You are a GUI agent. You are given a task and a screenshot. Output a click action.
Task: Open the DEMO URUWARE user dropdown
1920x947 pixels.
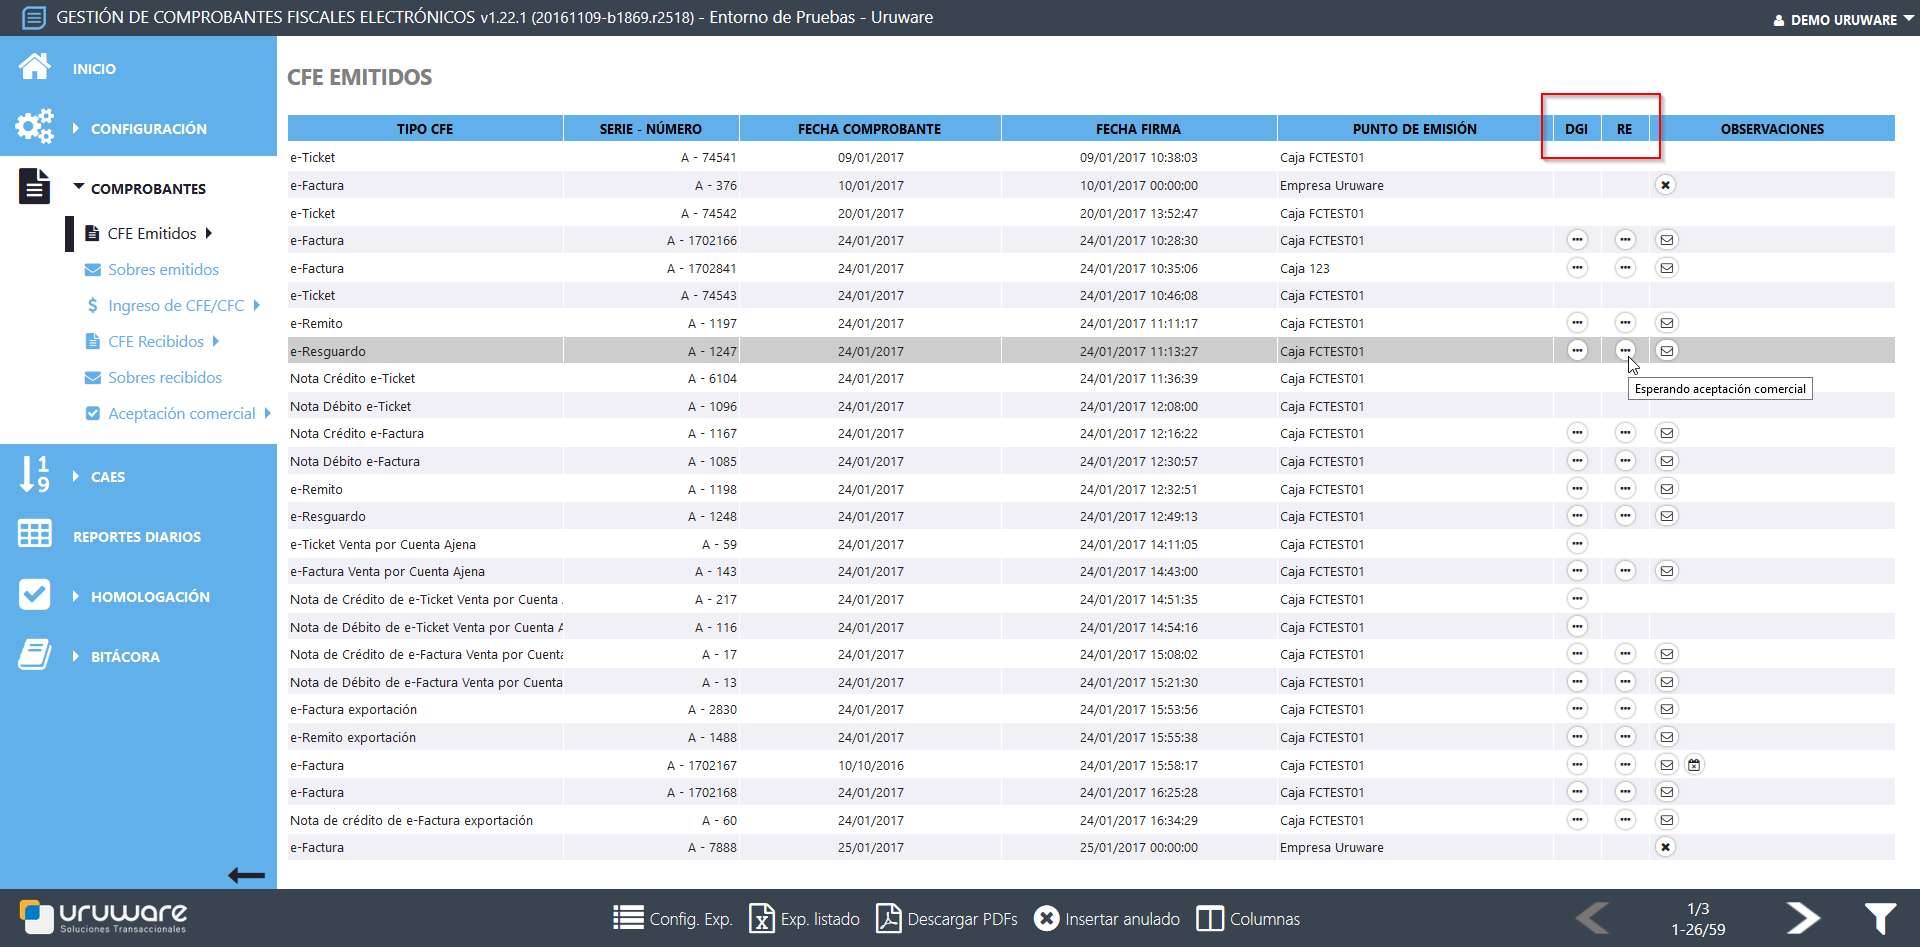(1842, 19)
